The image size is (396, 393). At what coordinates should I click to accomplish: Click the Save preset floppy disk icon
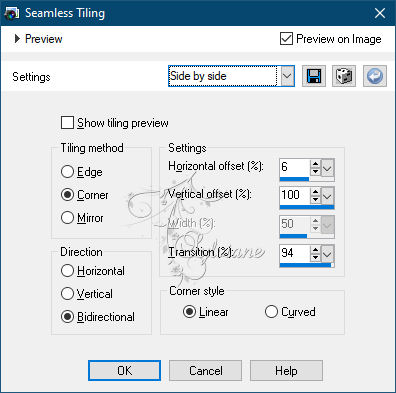coord(314,76)
